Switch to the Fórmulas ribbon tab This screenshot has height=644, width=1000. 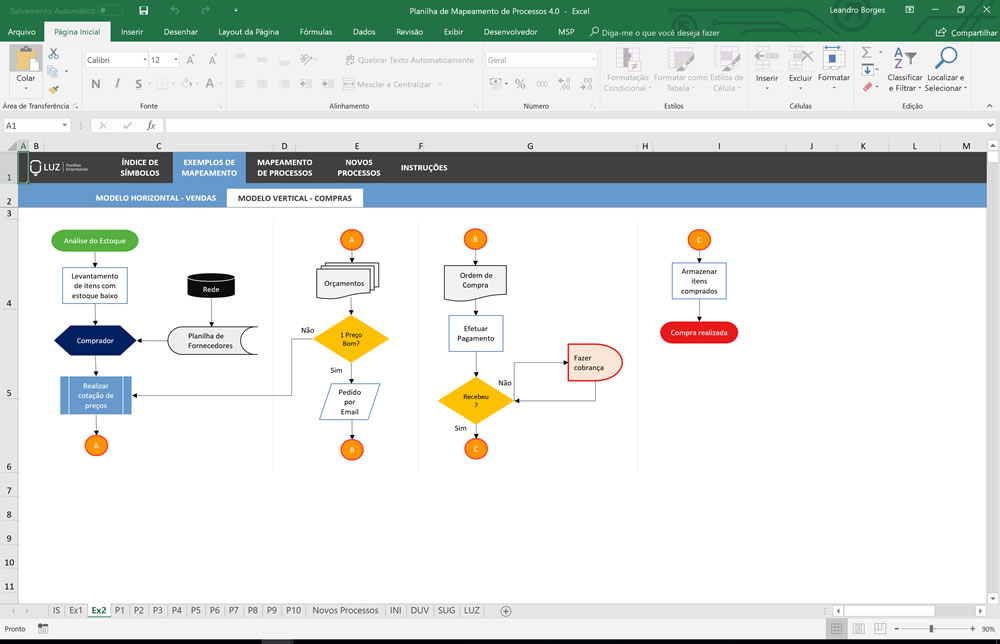316,32
